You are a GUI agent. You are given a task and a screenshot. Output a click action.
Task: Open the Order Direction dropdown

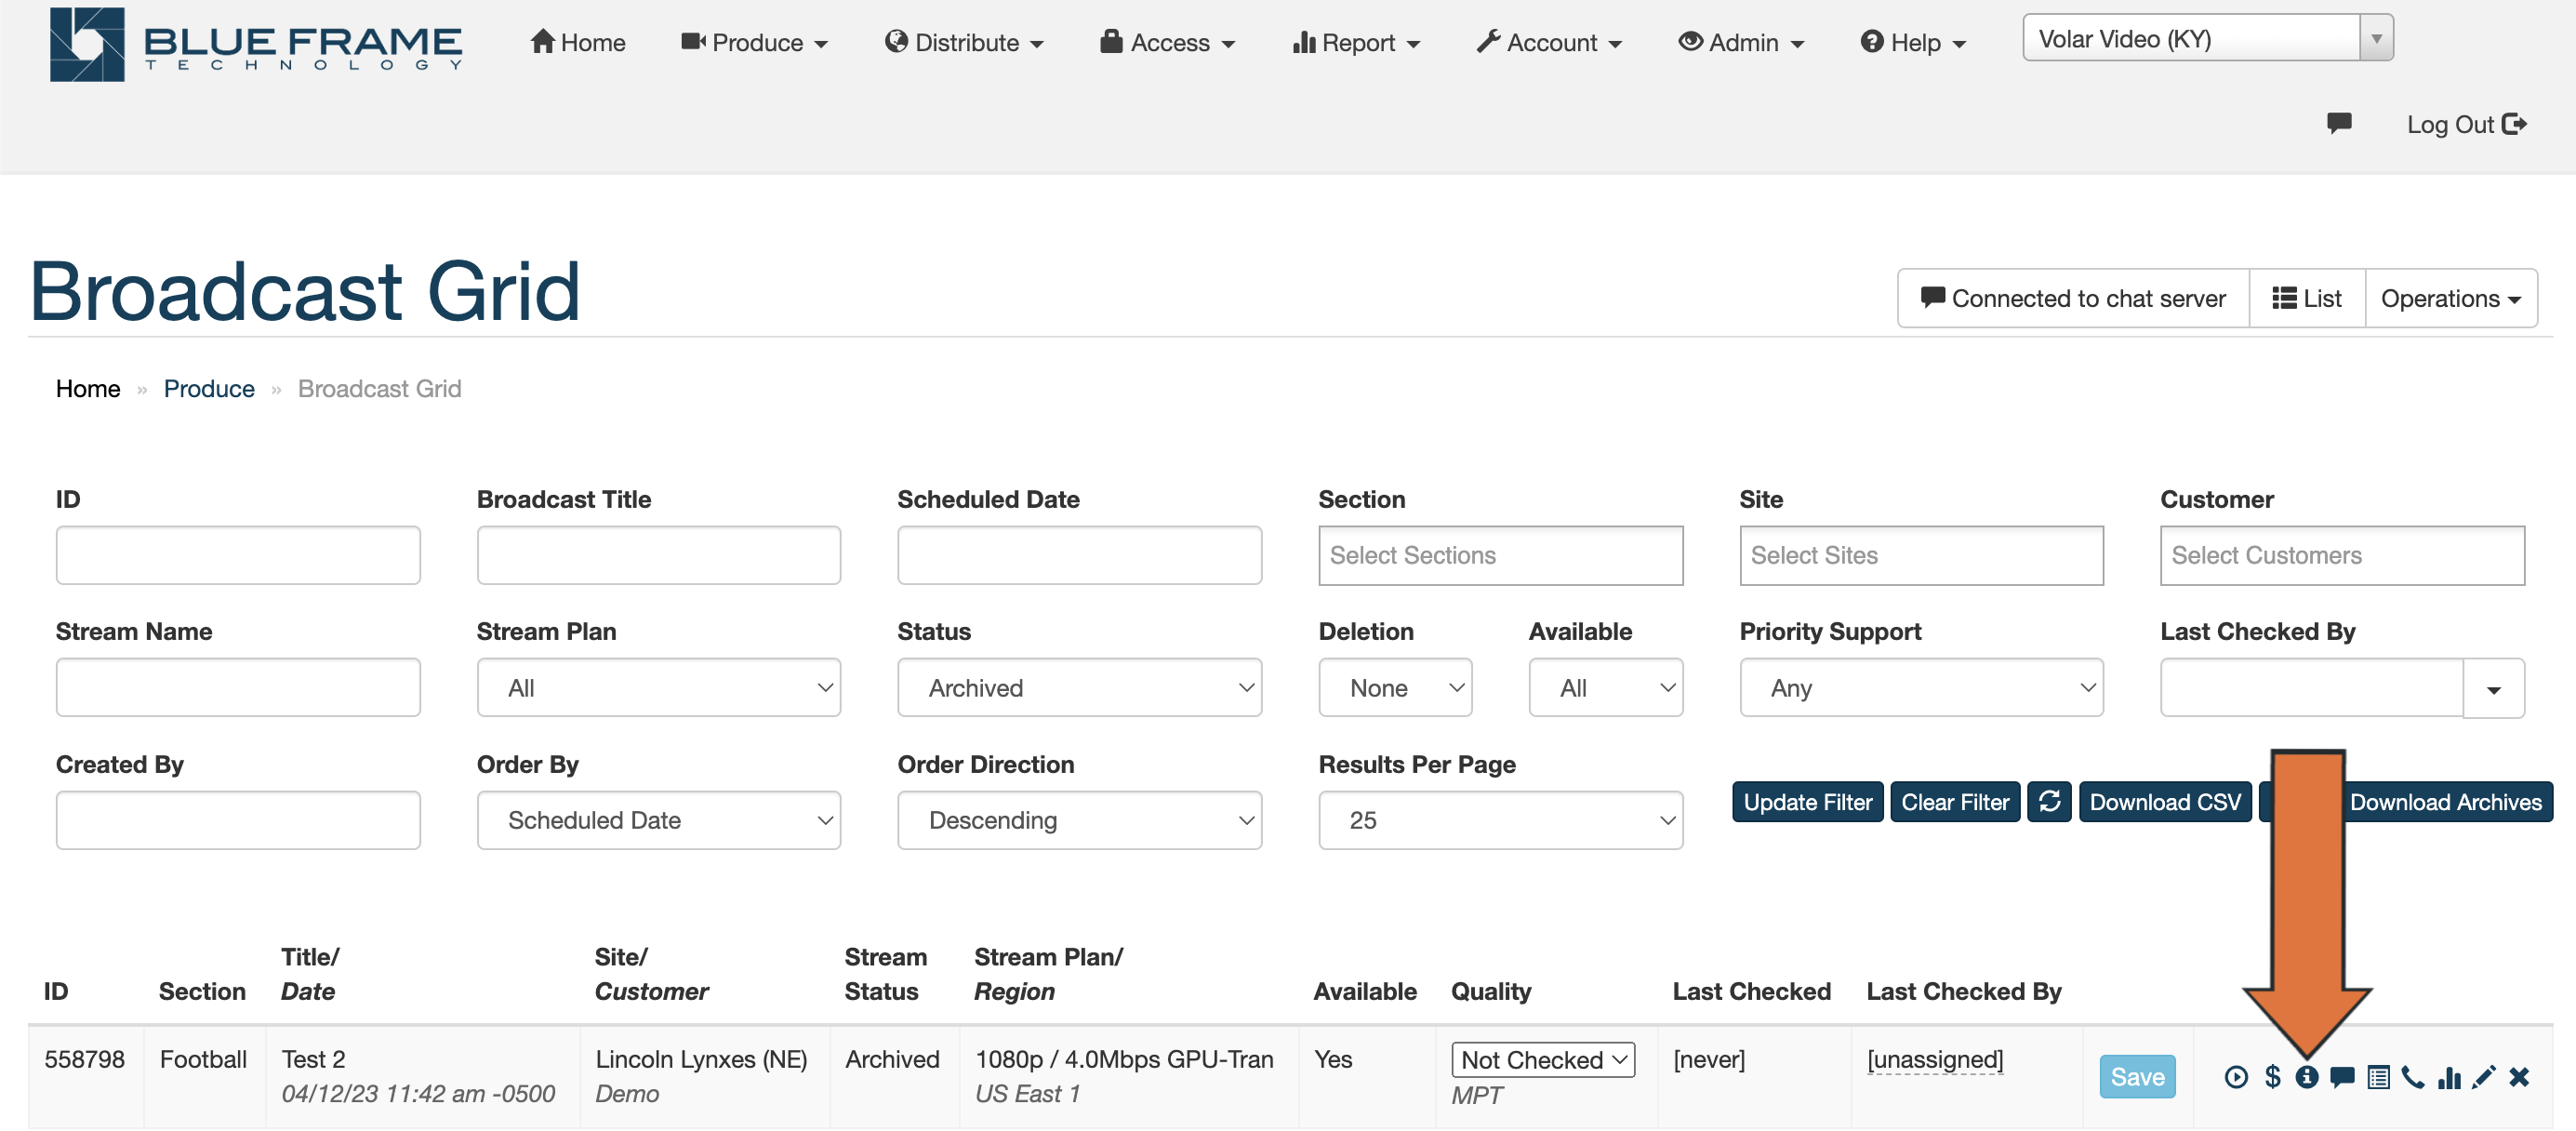click(1079, 819)
